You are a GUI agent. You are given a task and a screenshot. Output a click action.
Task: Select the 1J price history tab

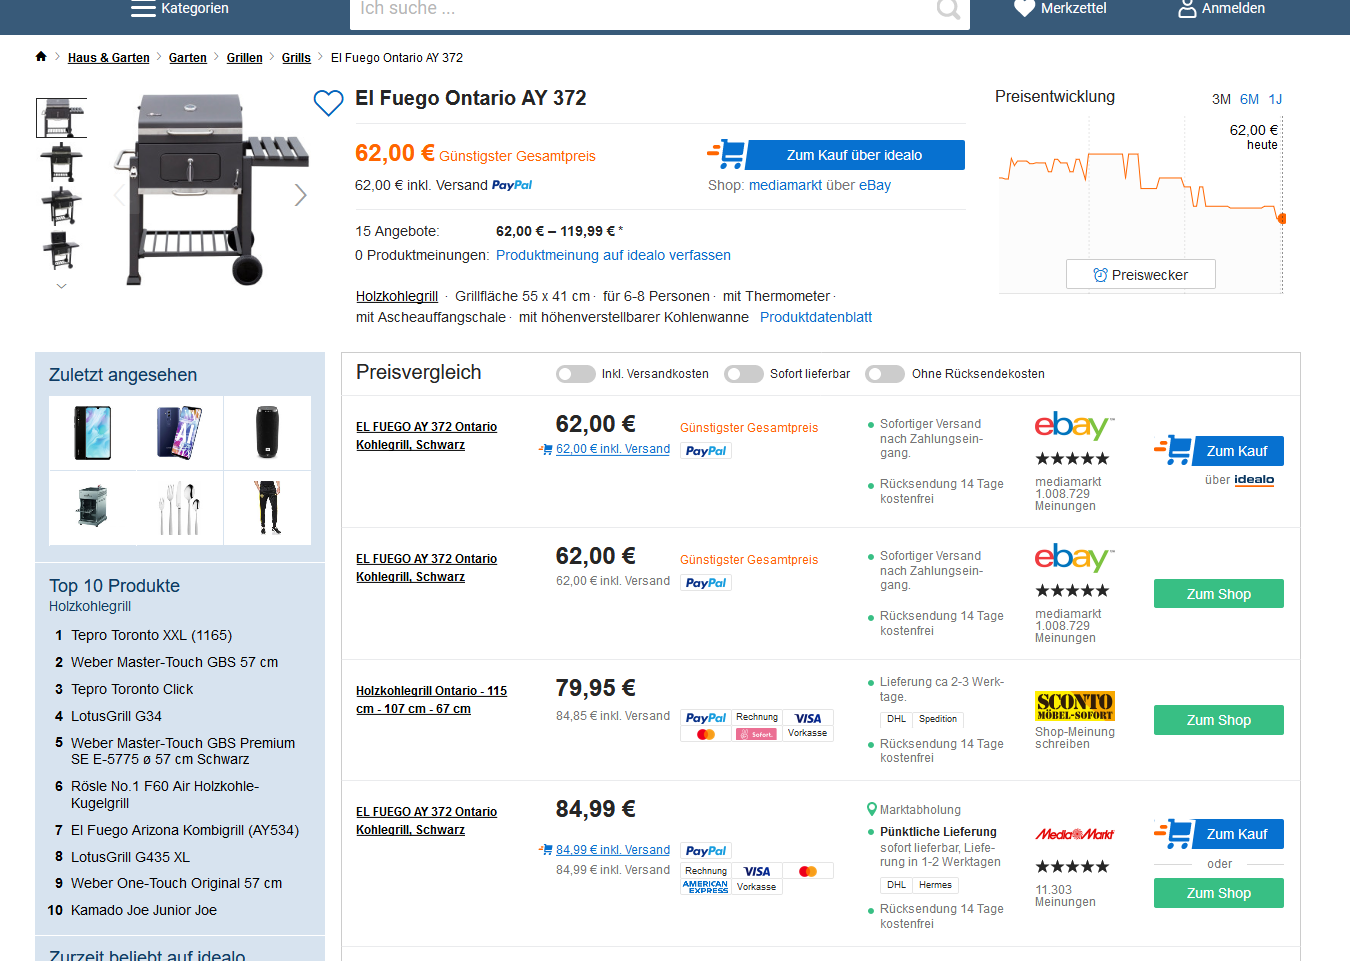pyautogui.click(x=1275, y=99)
